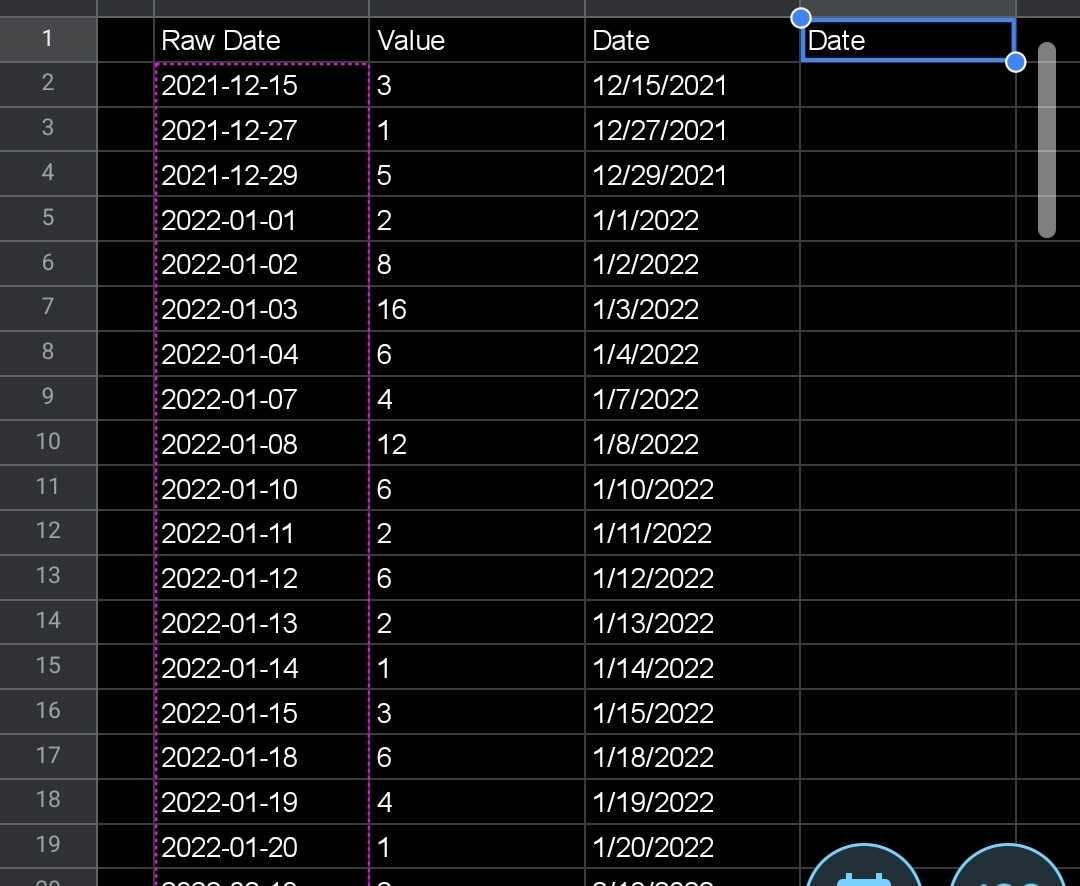Select cell '12/27/2021'
The image size is (1080, 886).
(x=692, y=130)
